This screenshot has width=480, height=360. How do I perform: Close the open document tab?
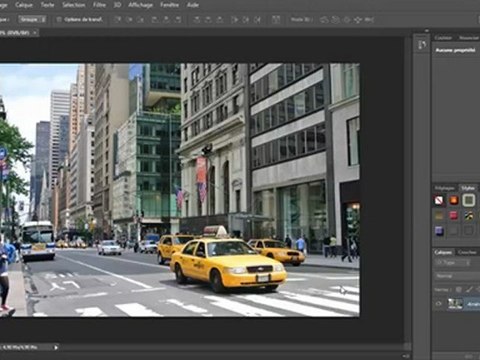point(35,33)
